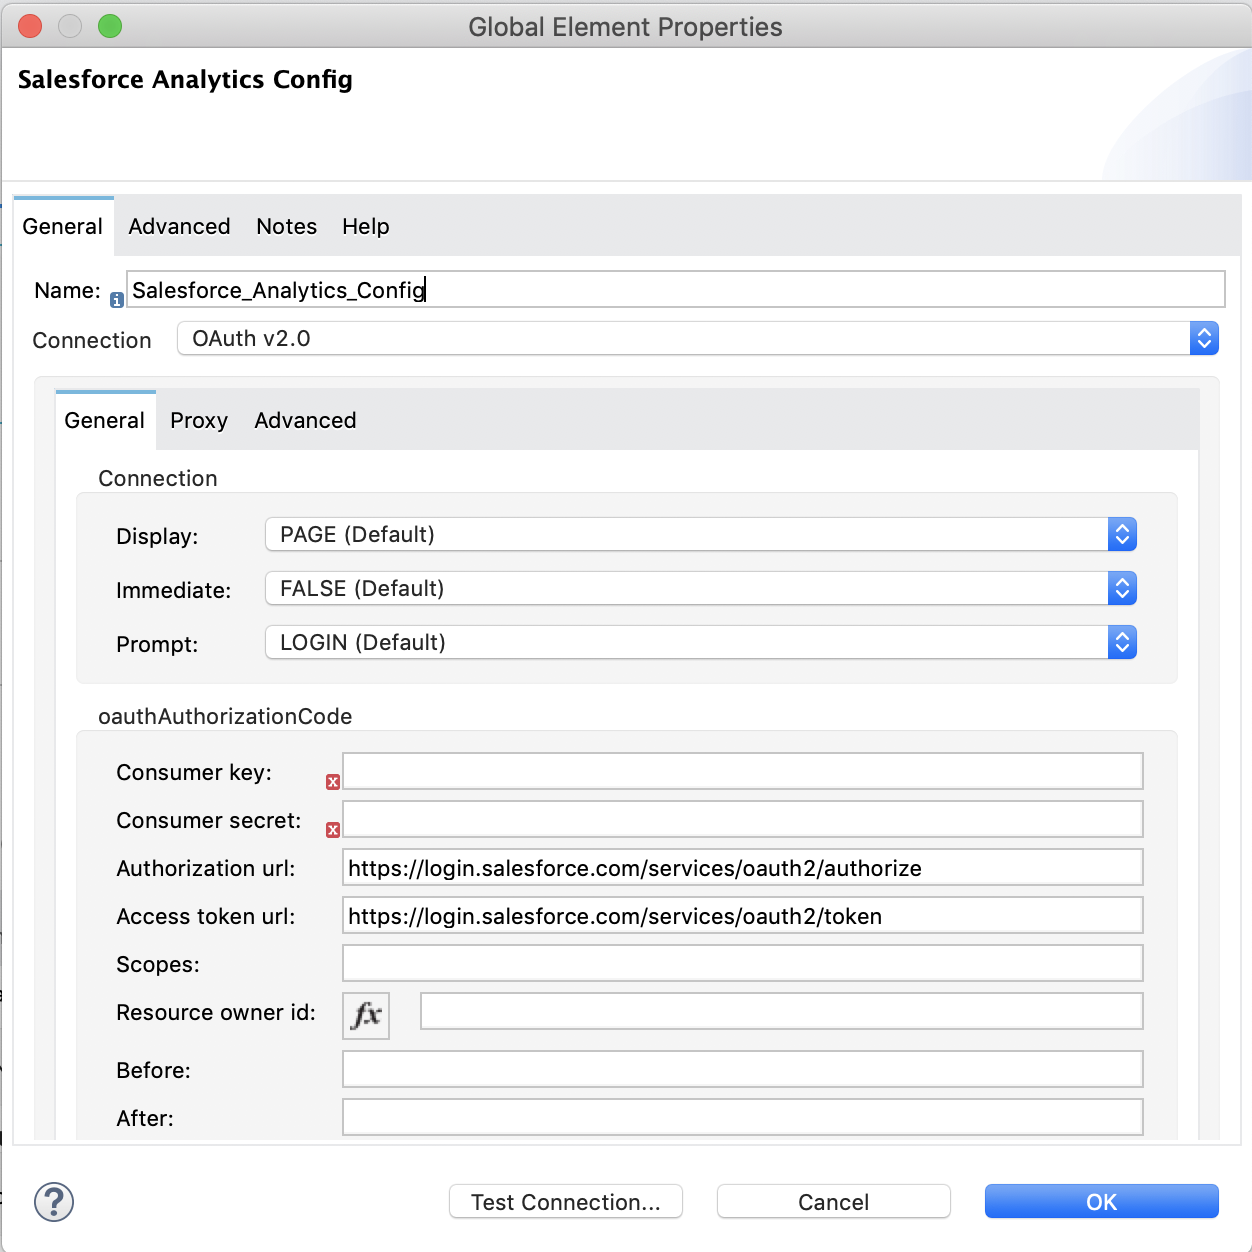The height and width of the screenshot is (1252, 1252).
Task: Select the Authorization url text field
Action: click(x=742, y=867)
